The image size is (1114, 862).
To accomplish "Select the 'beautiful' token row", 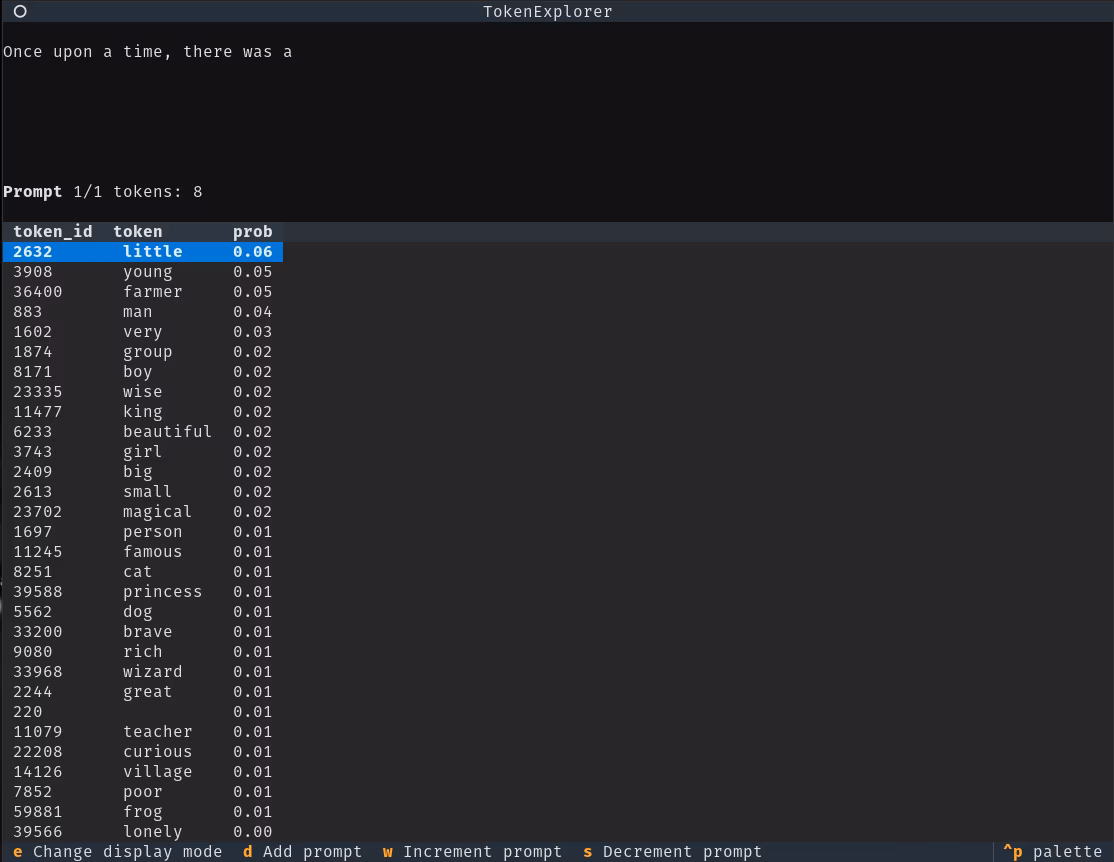I will 143,431.
